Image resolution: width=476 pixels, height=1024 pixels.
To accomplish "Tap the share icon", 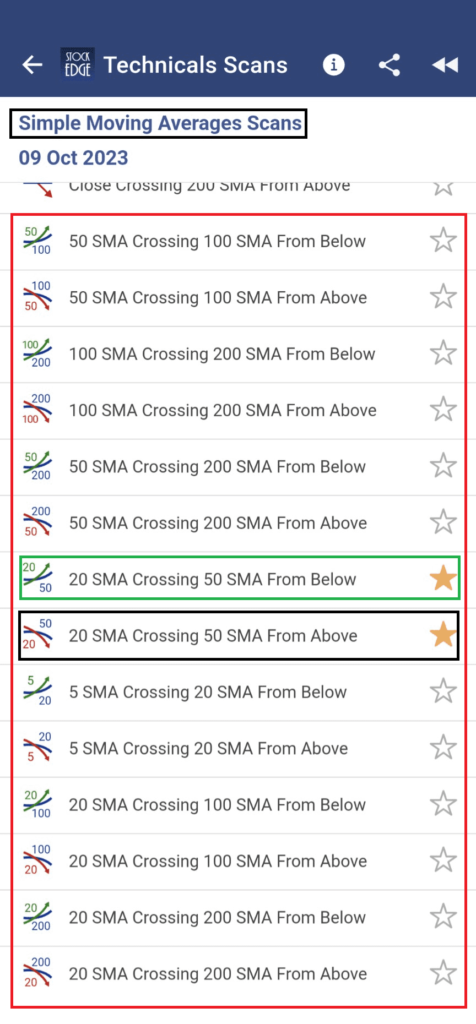I will pos(389,65).
